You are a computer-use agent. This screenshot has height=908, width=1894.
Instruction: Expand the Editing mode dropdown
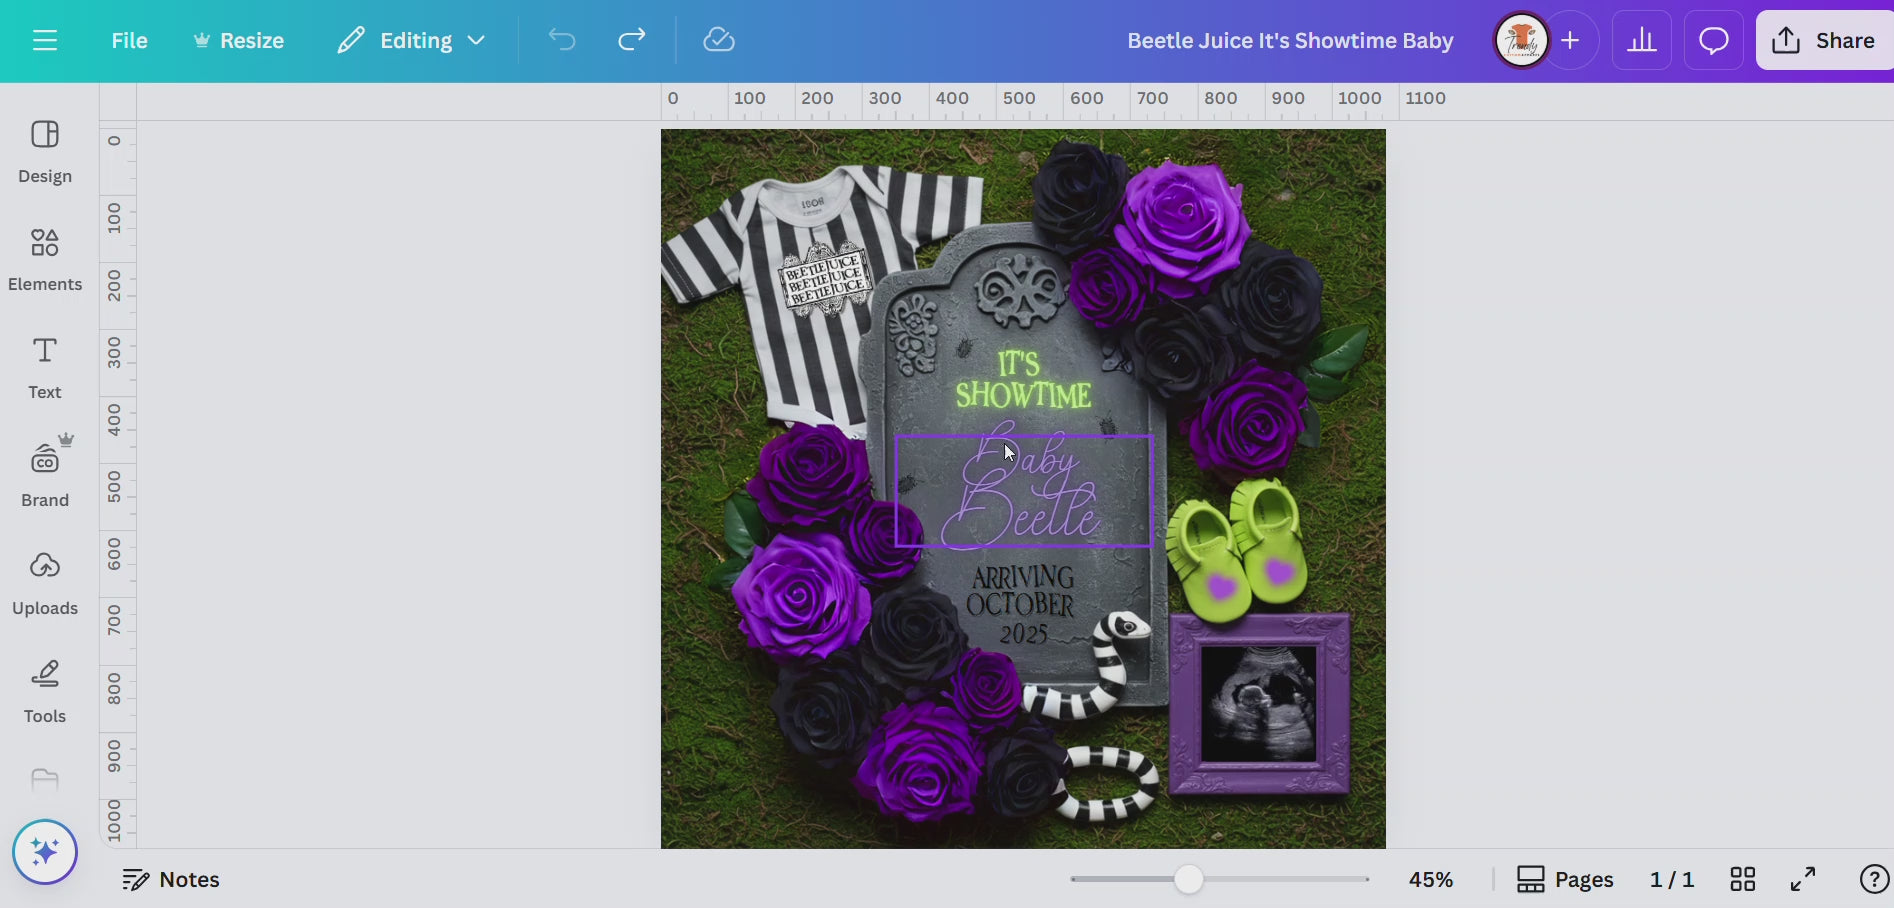(411, 40)
